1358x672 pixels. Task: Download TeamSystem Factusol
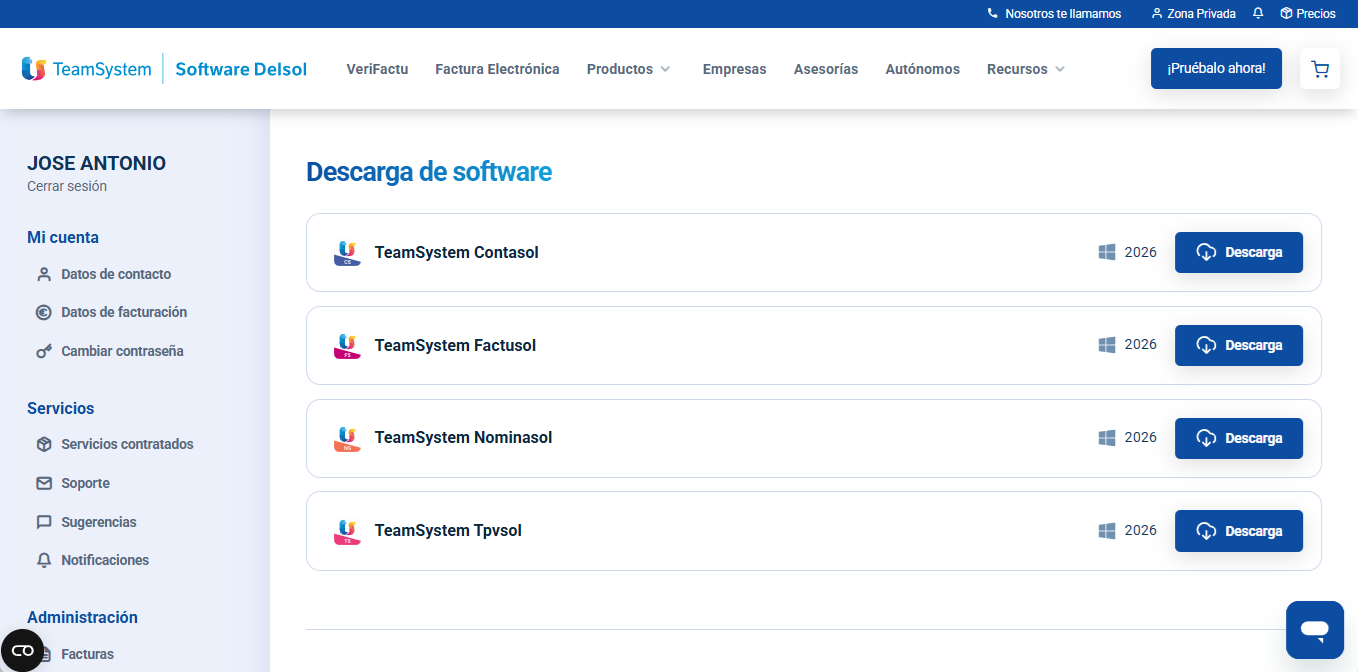point(1239,345)
